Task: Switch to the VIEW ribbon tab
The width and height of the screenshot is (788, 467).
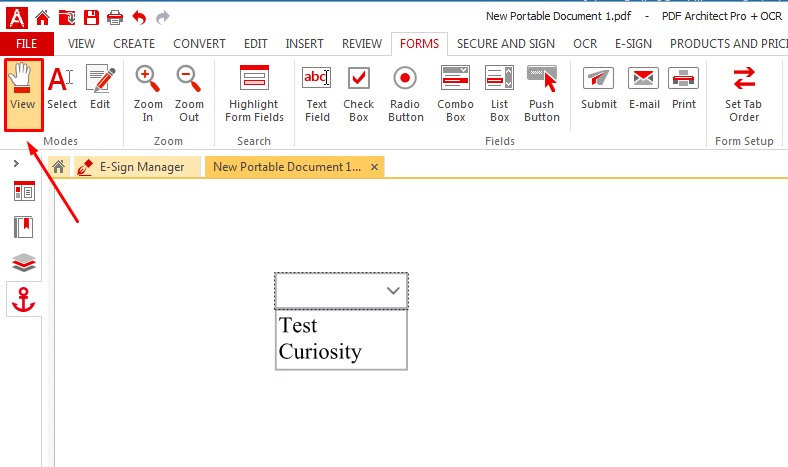Action: pyautogui.click(x=81, y=44)
